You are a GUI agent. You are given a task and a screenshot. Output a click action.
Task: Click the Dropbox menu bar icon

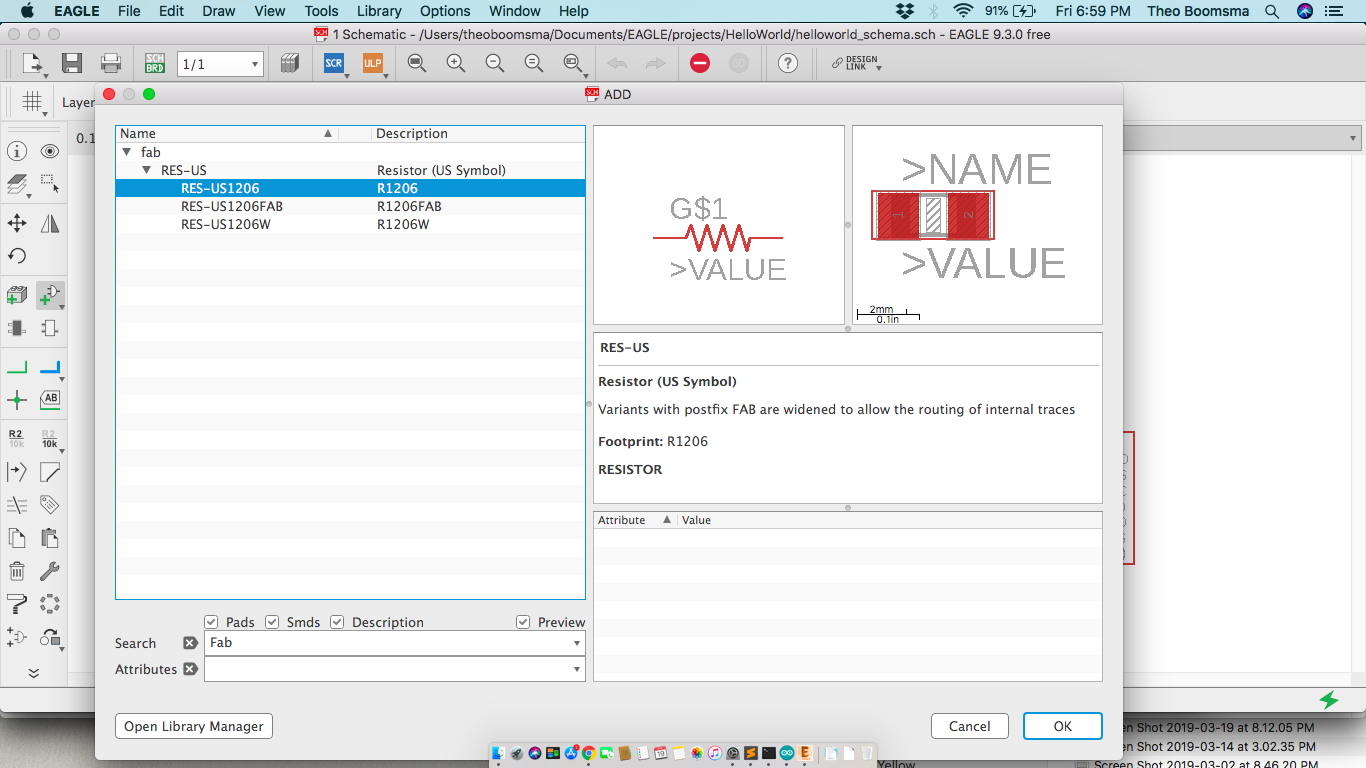pyautogui.click(x=905, y=11)
